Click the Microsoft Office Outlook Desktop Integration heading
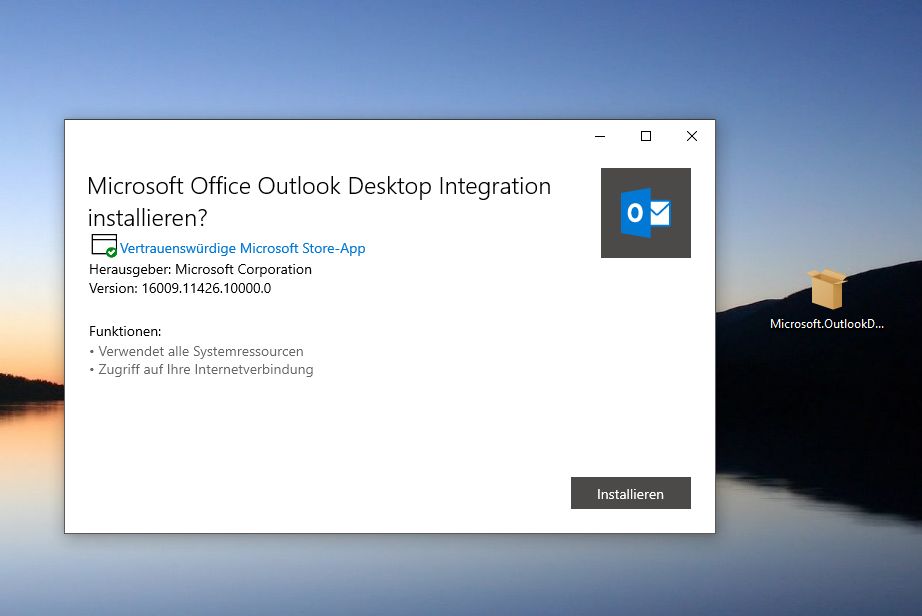The width and height of the screenshot is (922, 616). [x=319, y=202]
